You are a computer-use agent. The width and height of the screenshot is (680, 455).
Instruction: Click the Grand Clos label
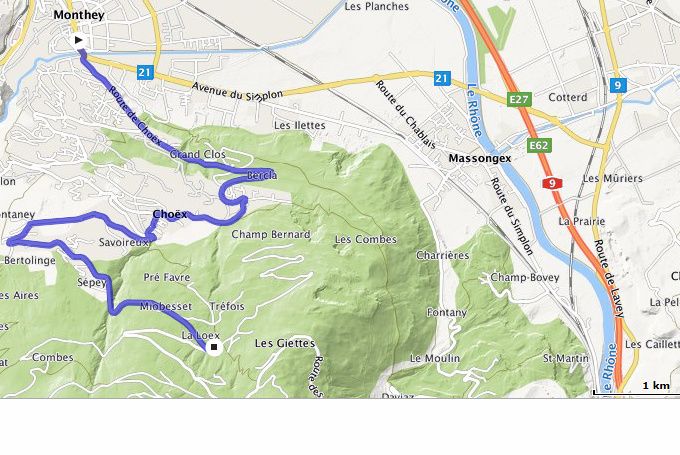[198, 154]
